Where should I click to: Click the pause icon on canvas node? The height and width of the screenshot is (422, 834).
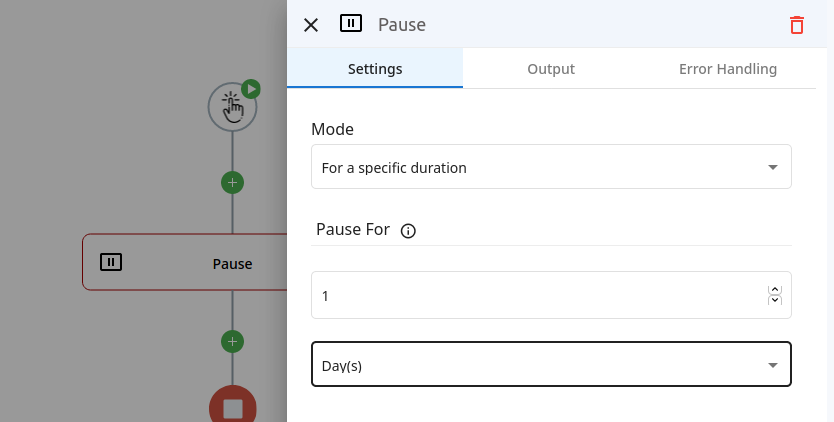(111, 262)
